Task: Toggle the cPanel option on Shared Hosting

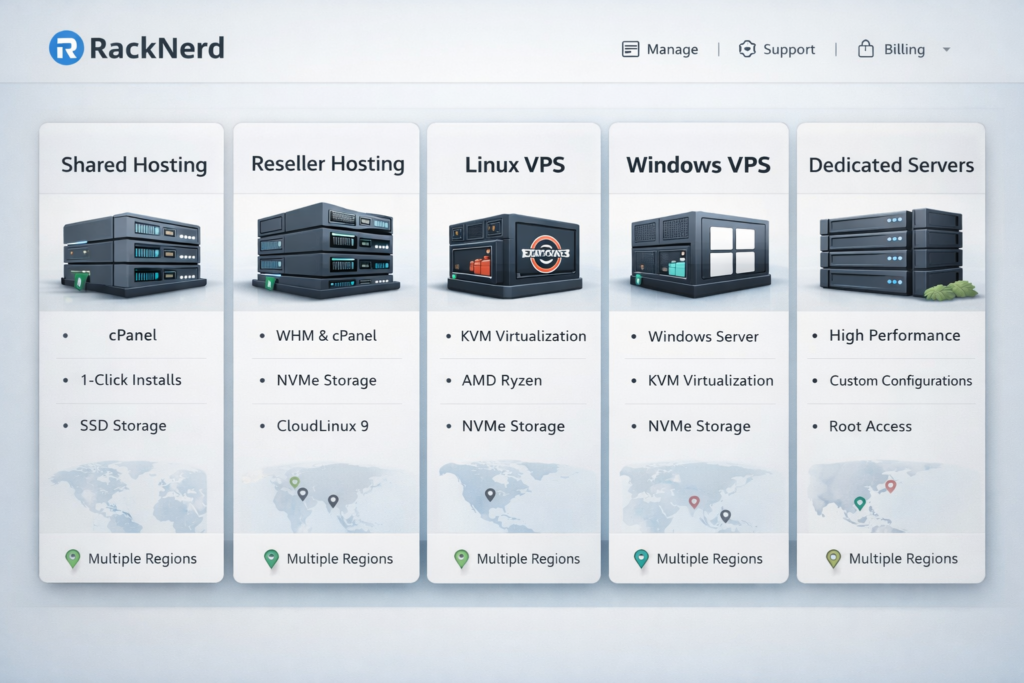Action: [x=131, y=335]
